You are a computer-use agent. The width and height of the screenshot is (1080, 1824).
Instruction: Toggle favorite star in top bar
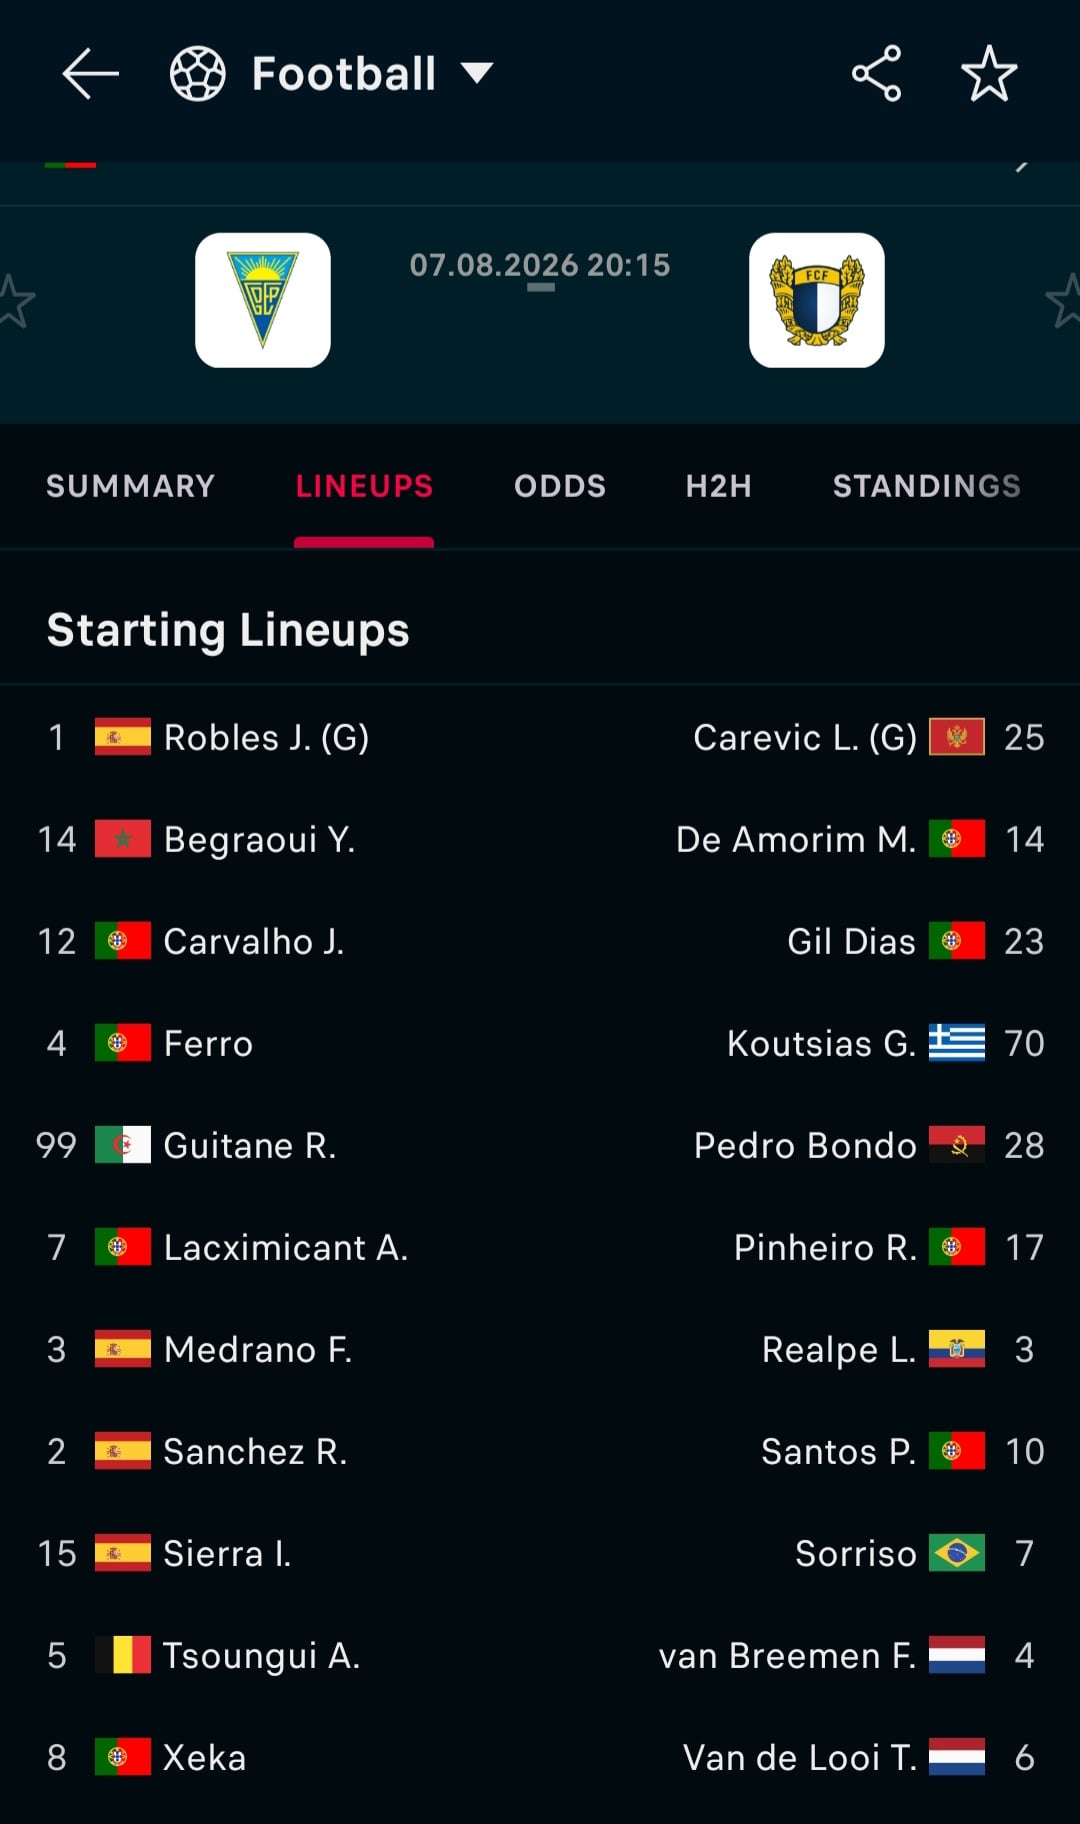(989, 73)
